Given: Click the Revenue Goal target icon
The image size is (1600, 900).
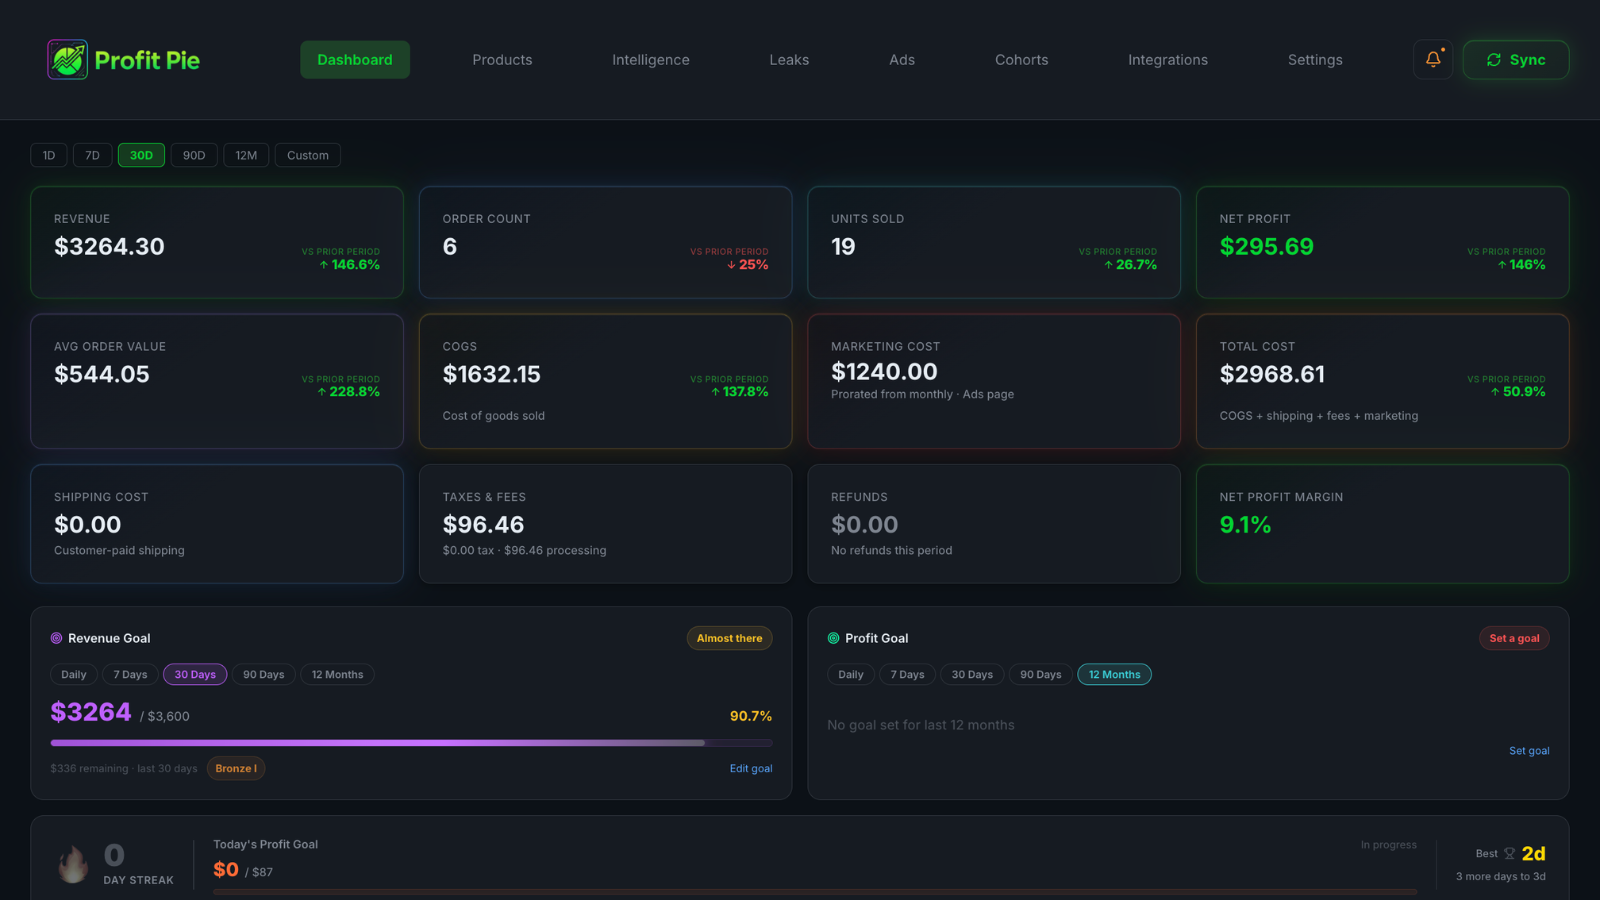Looking at the screenshot, I should pyautogui.click(x=57, y=638).
